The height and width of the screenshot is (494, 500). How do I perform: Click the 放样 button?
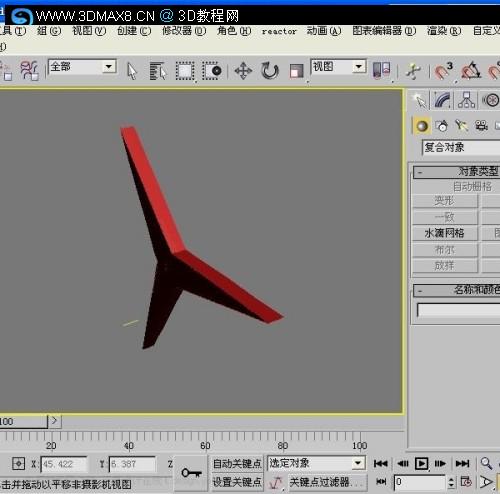coord(445,266)
